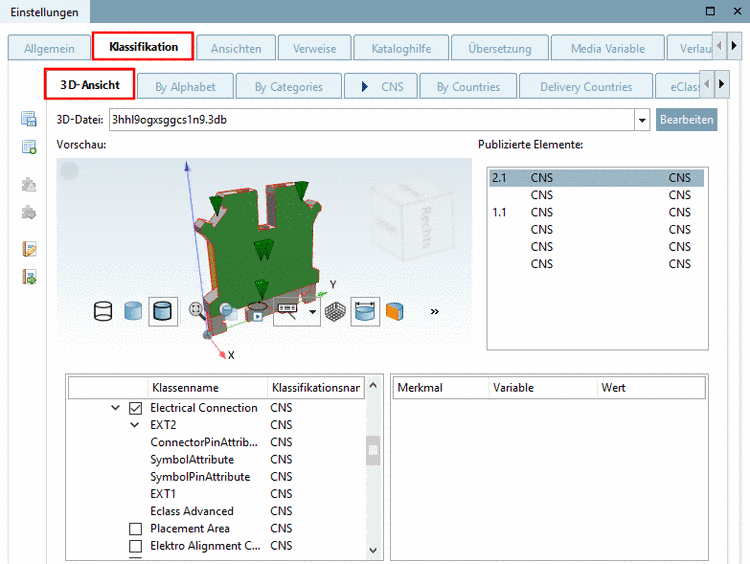This screenshot has width=750, height=564.
Task: Uncheck the Electrical Connection checkbox
Action: point(135,408)
